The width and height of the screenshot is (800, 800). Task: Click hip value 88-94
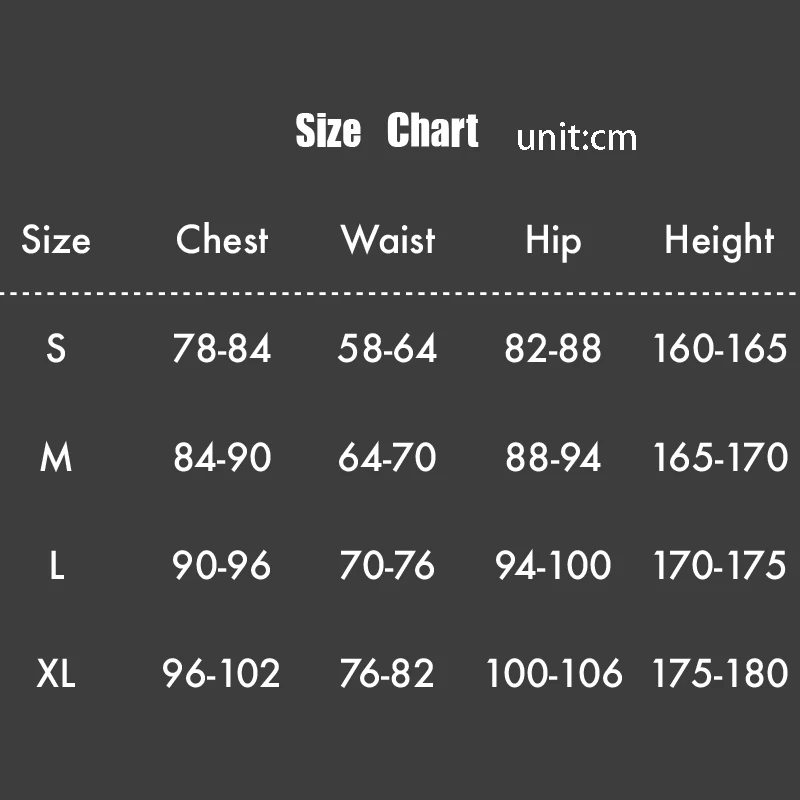[x=553, y=458]
